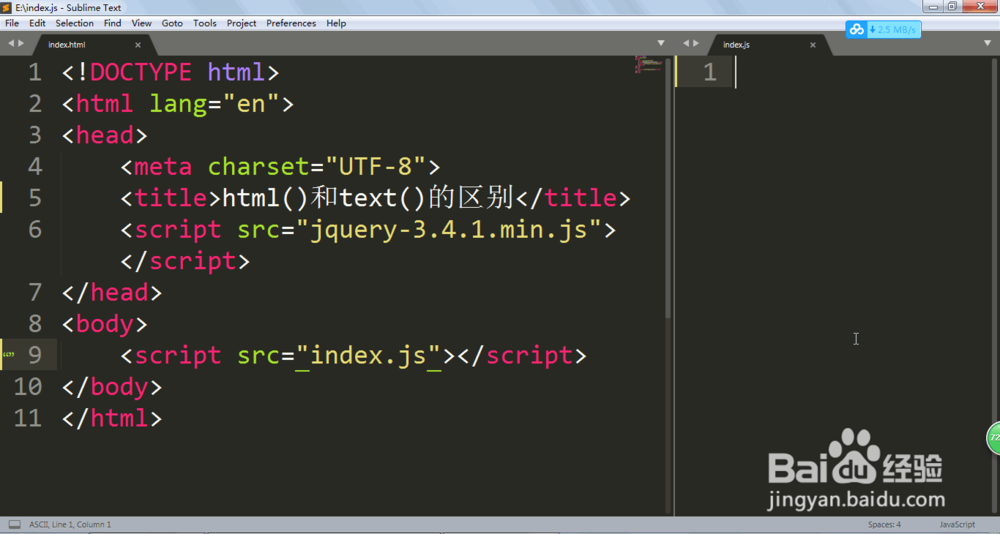Click line number 9 in index.html gutter
This screenshot has width=1000, height=534.
click(35, 355)
